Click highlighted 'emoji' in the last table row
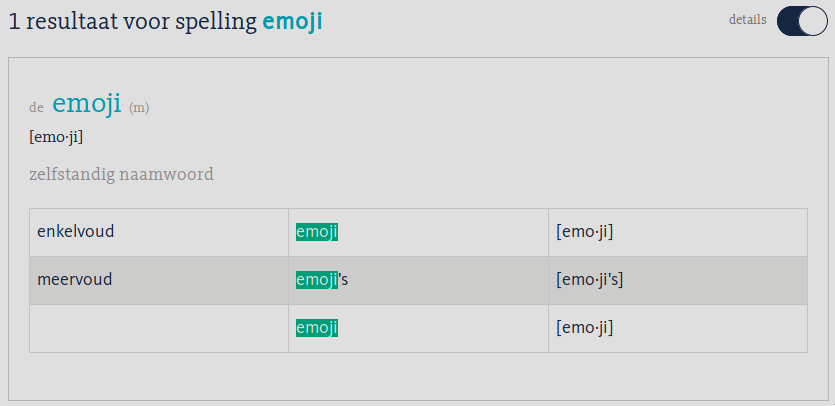The image size is (835, 406). [x=317, y=327]
